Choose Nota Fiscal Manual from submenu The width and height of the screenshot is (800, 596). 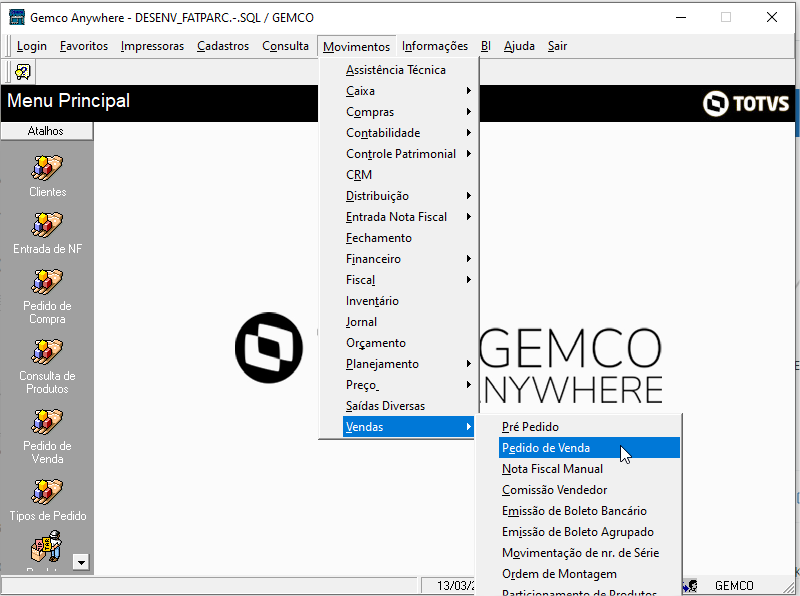click(589, 468)
